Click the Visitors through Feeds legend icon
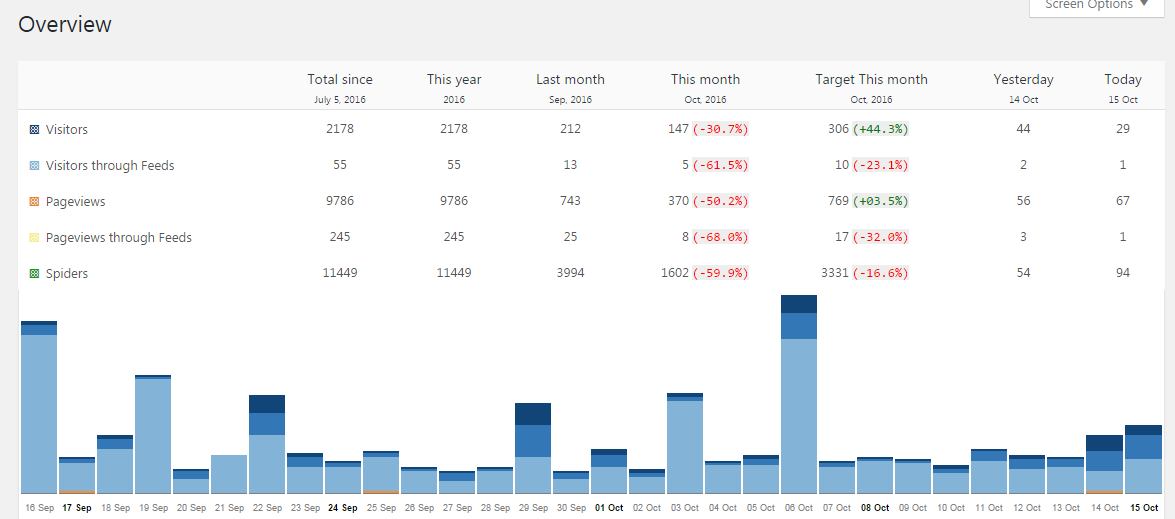Image resolution: width=1175 pixels, height=519 pixels. tap(34, 166)
